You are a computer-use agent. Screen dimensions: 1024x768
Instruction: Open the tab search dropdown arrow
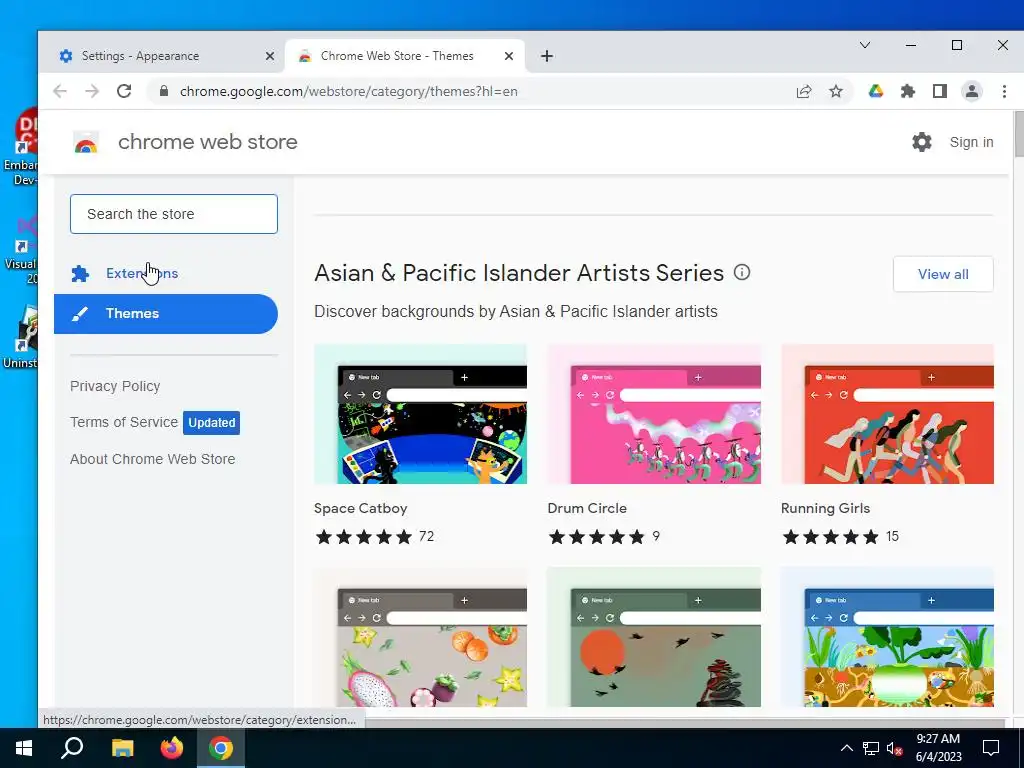point(865,45)
